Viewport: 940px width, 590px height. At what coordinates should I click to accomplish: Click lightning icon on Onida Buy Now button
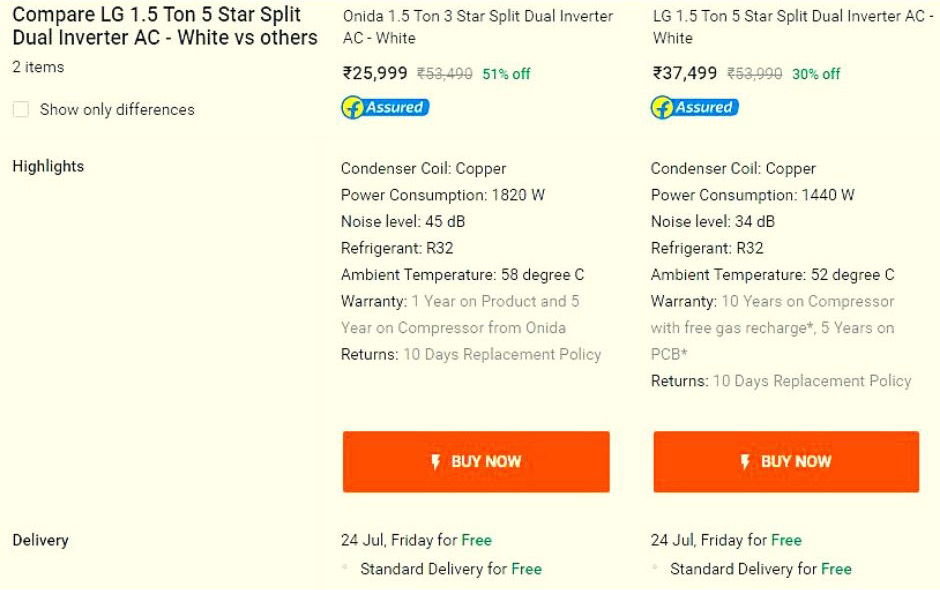pos(436,462)
